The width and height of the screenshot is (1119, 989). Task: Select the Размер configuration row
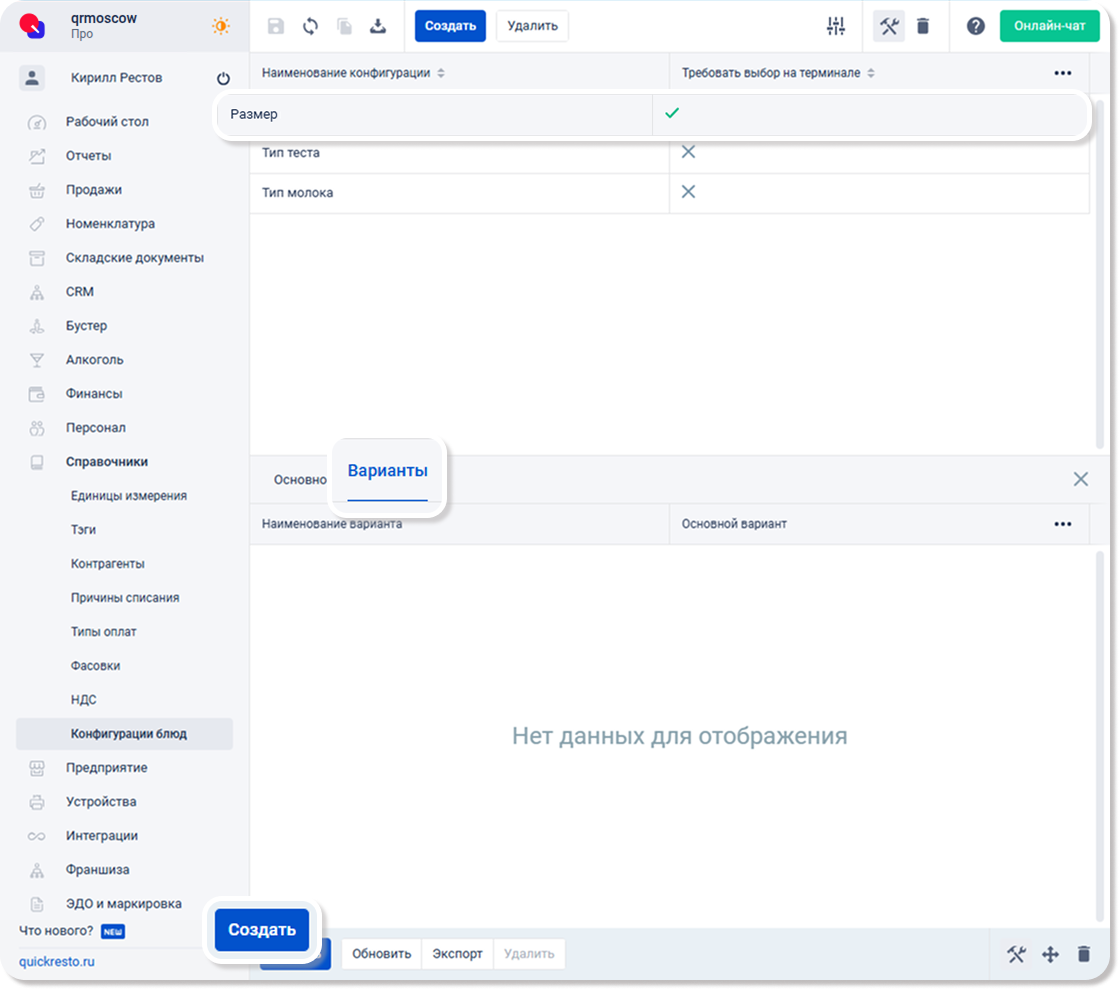click(652, 114)
